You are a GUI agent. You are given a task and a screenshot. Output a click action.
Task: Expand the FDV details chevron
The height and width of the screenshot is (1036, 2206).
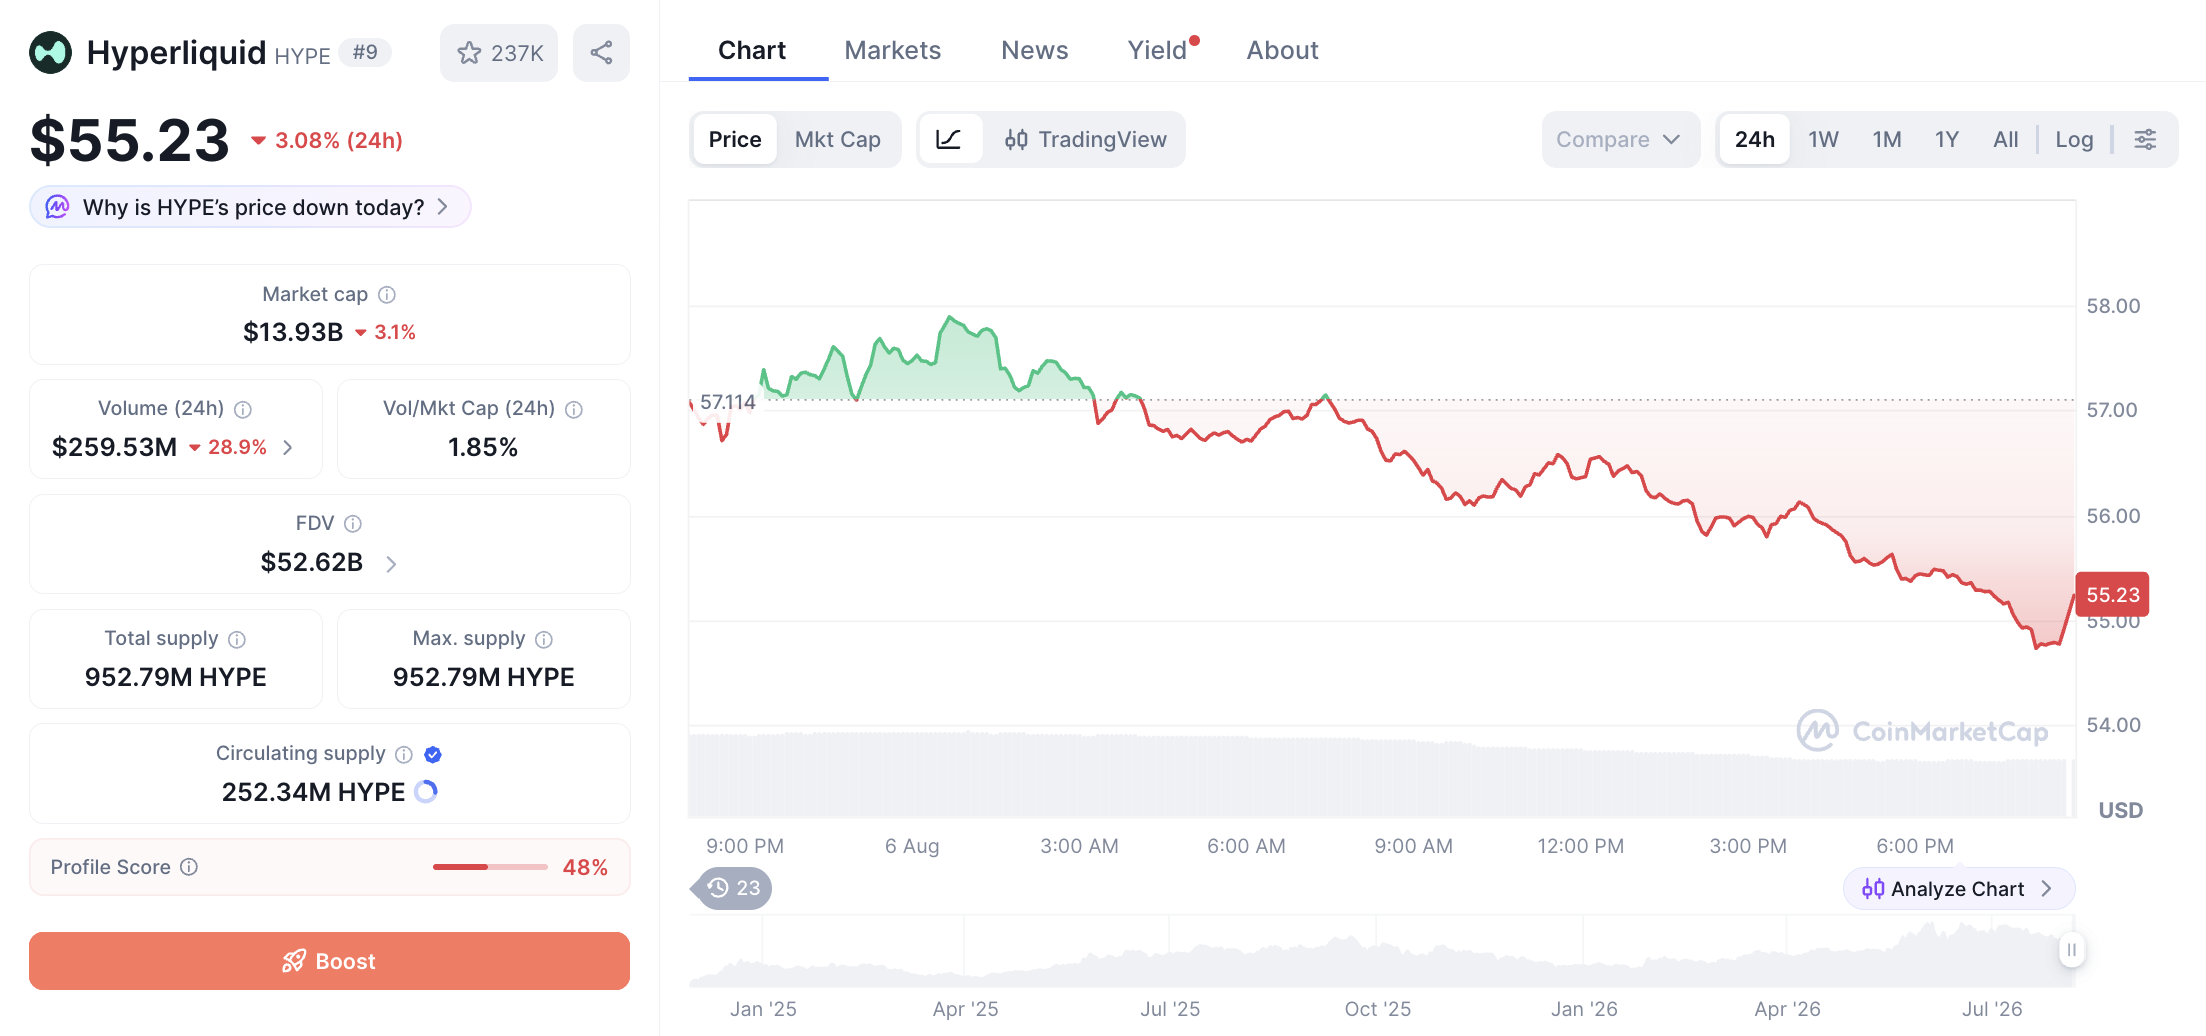(x=391, y=564)
